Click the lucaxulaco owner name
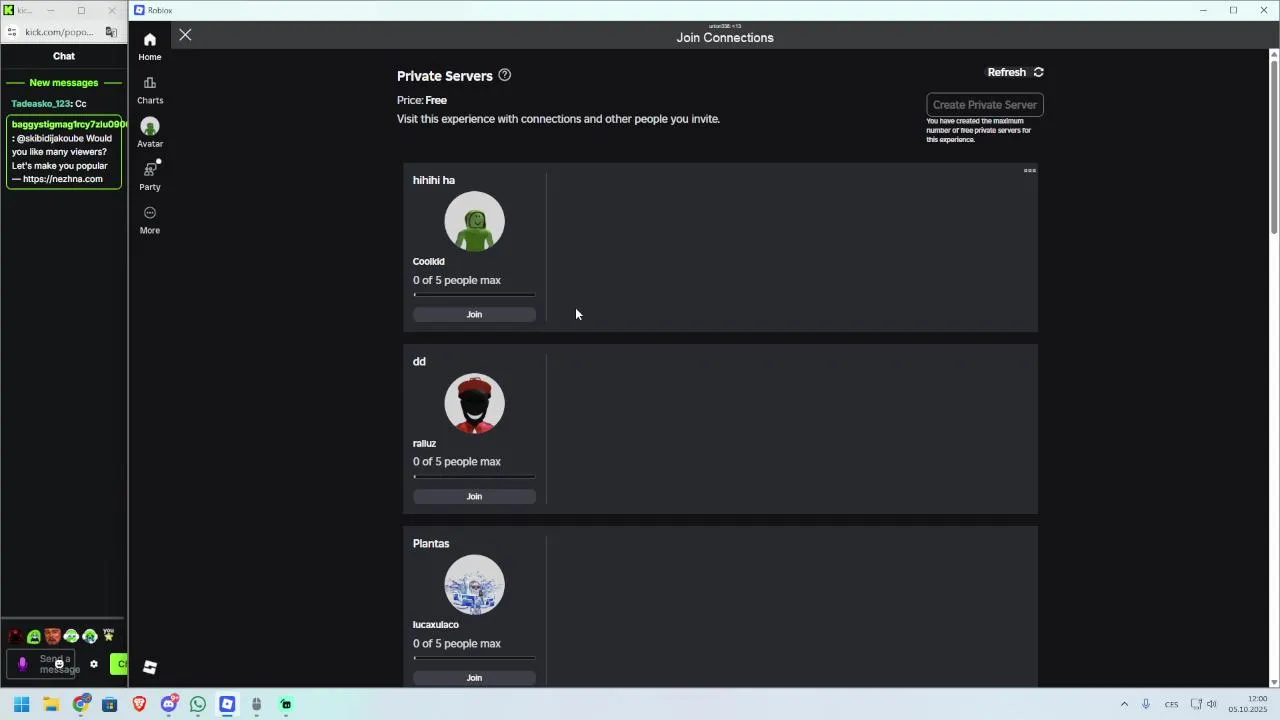This screenshot has height=720, width=1280. click(436, 625)
